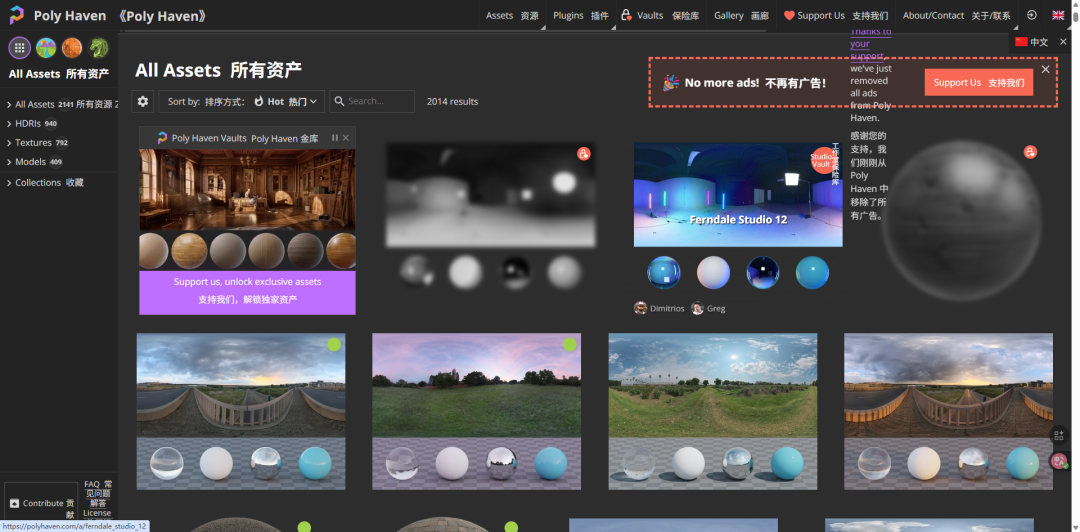
Task: Click the heart icon beside Support Us
Action: [x=789, y=15]
